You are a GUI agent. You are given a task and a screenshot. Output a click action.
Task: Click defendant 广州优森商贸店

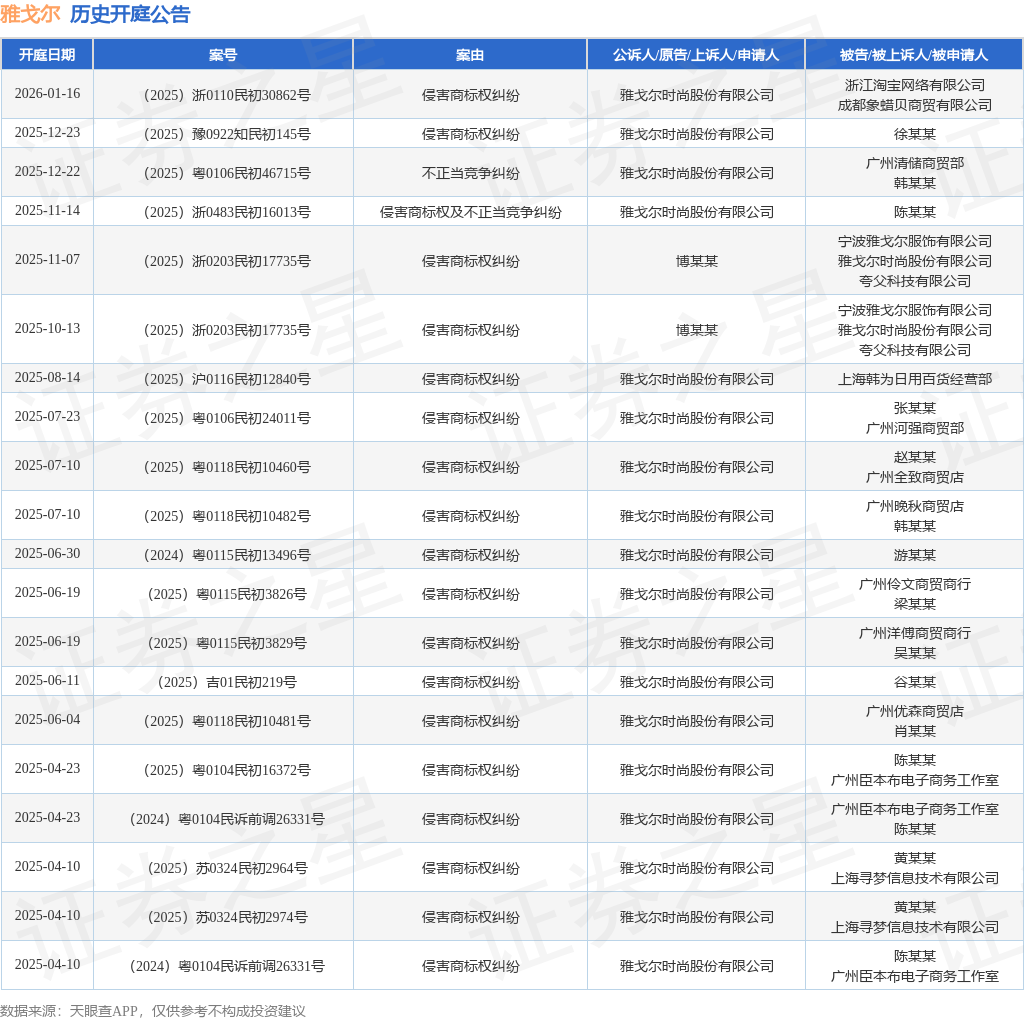pyautogui.click(x=914, y=712)
